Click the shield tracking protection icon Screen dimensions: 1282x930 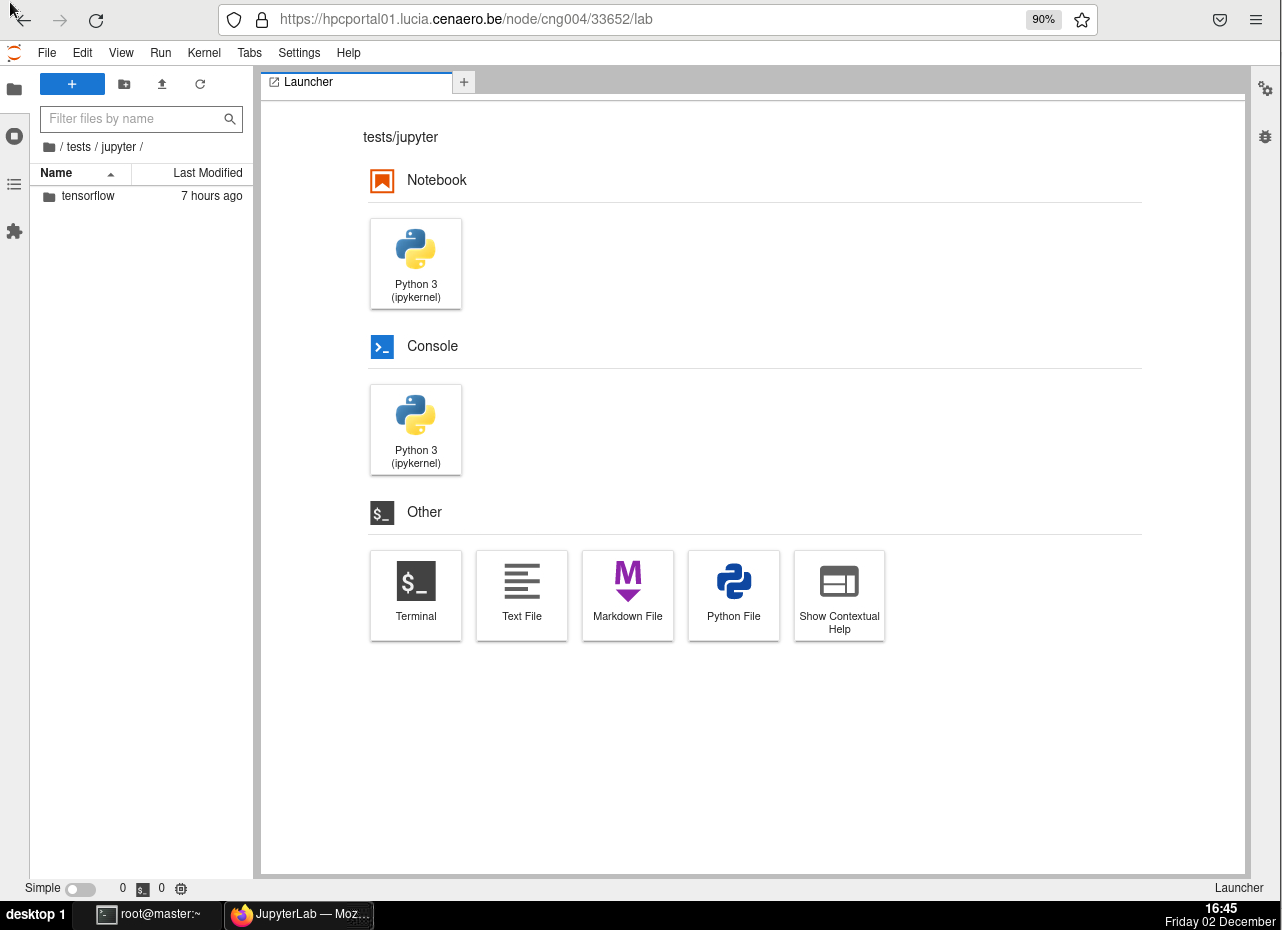click(x=234, y=20)
